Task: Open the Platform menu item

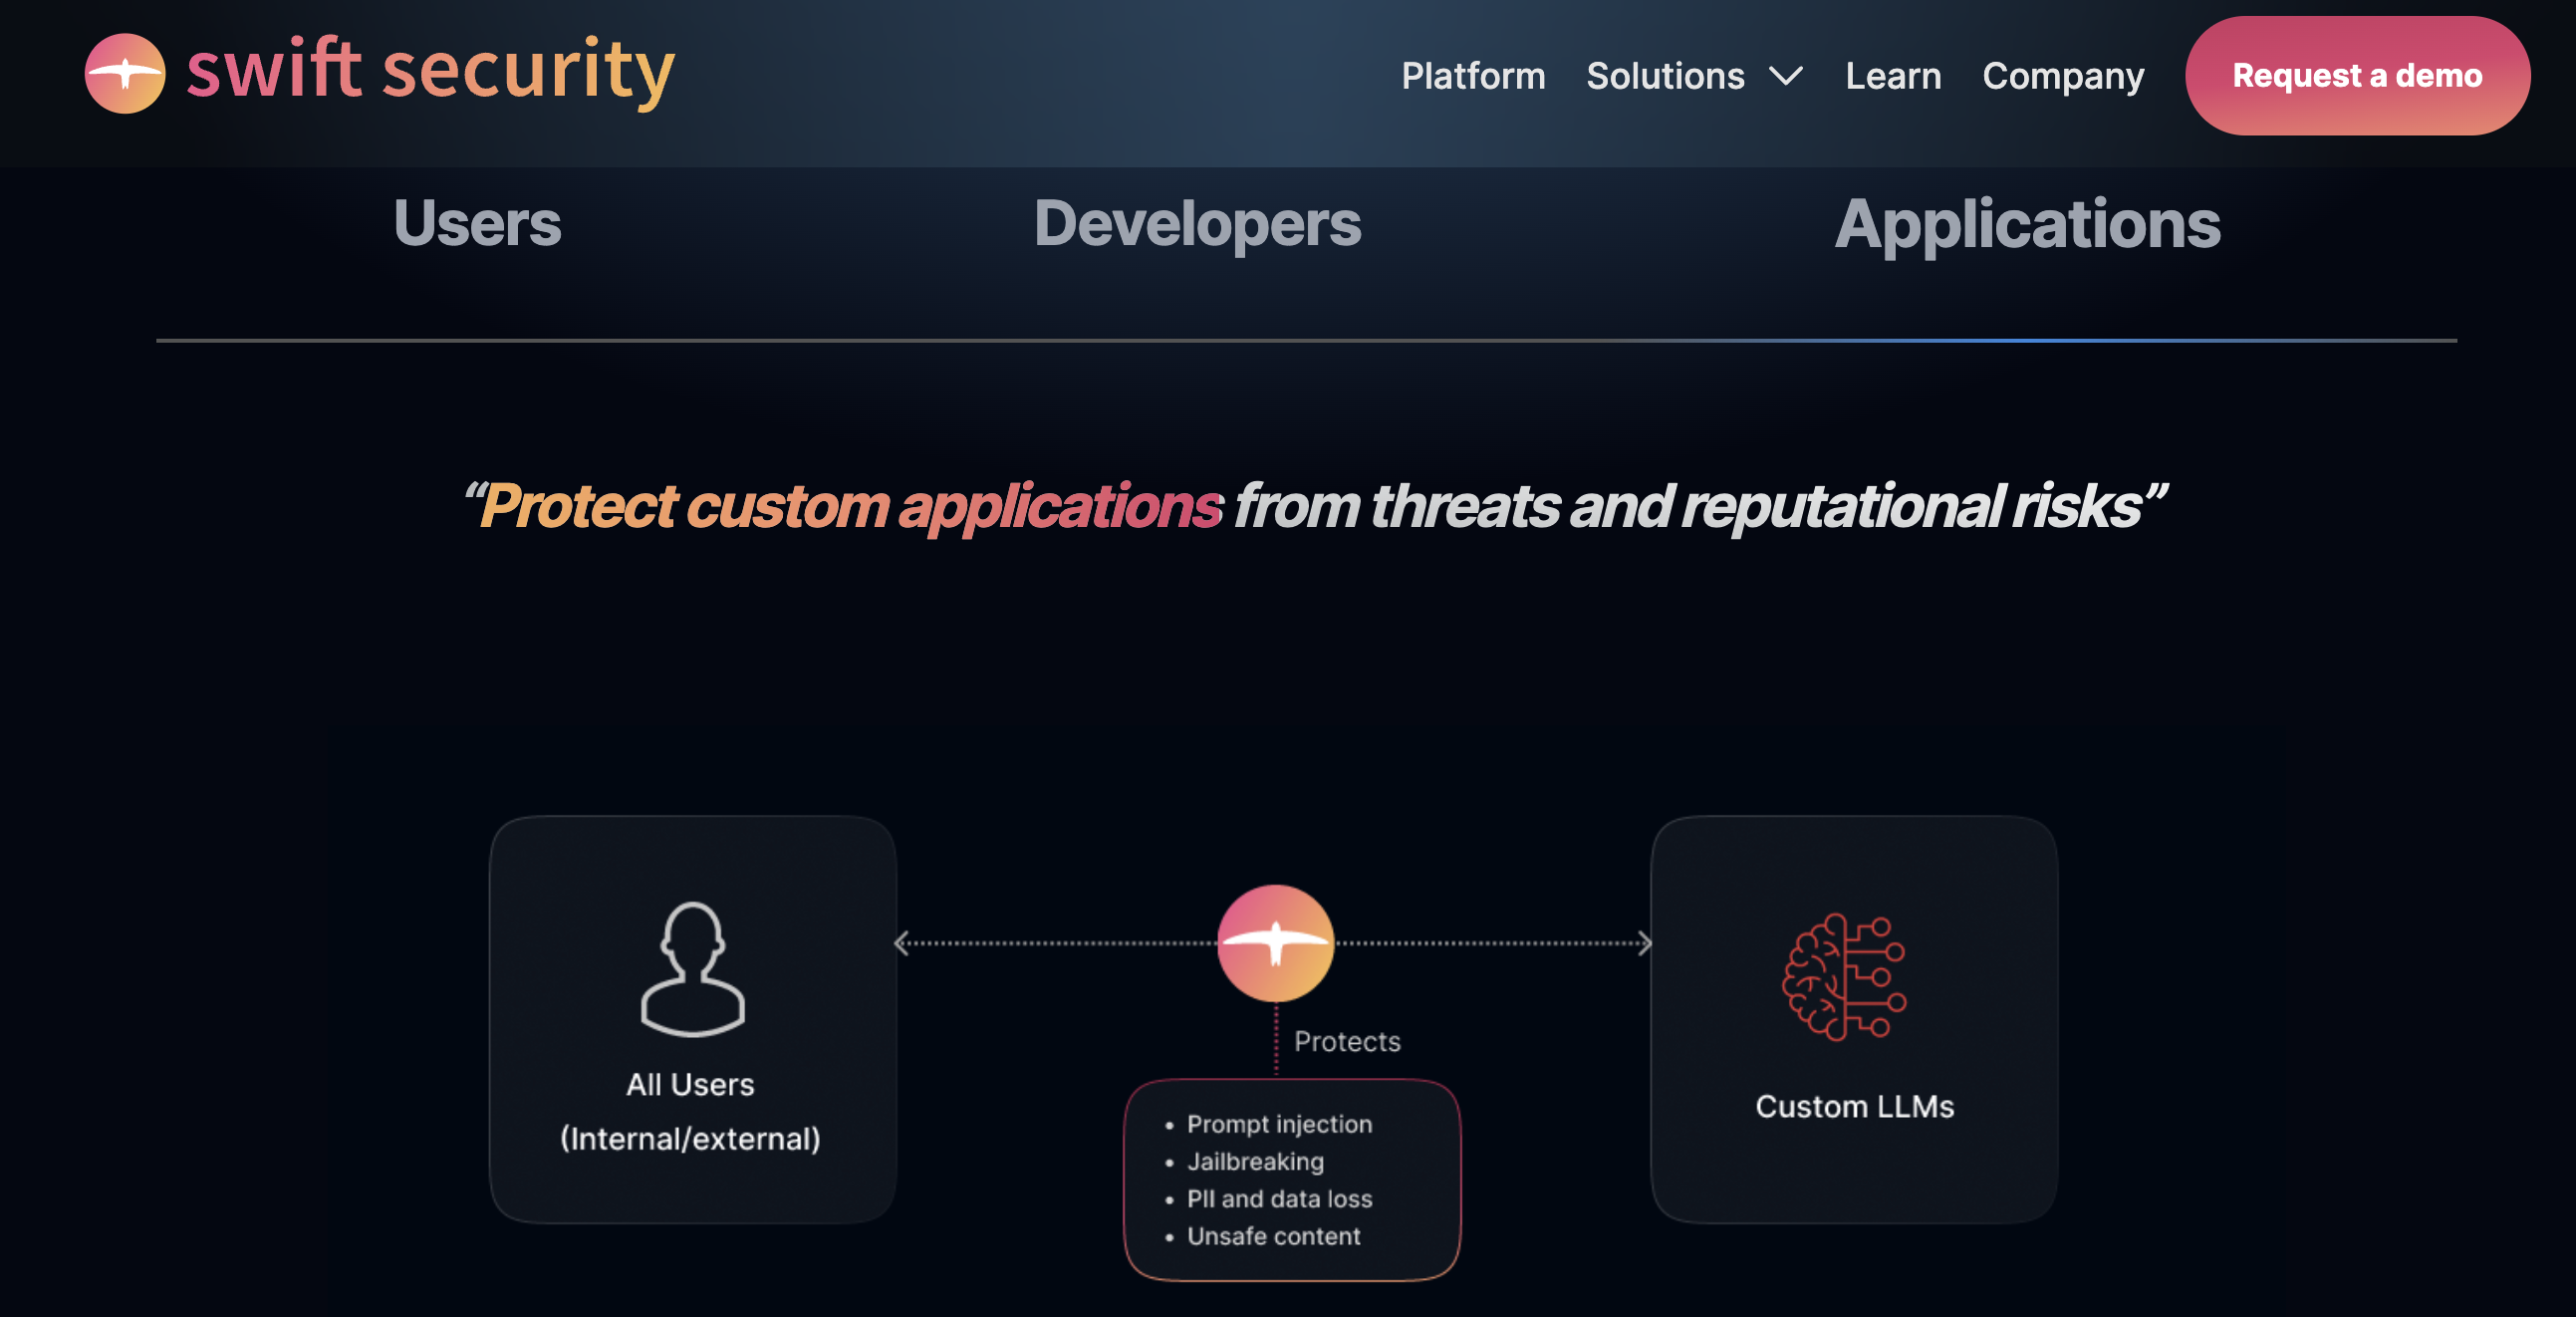Action: (x=1472, y=76)
